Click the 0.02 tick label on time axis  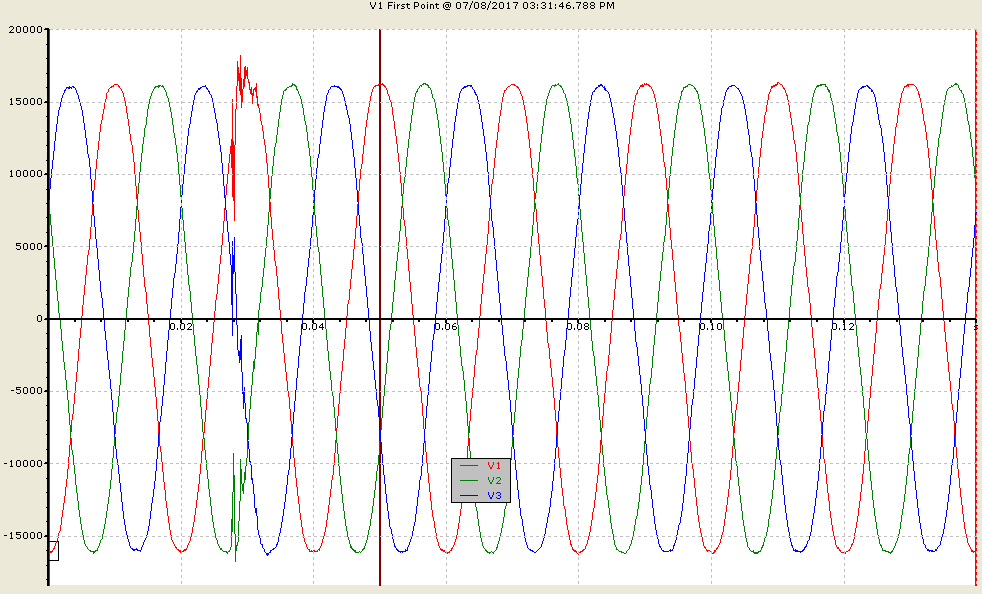click(180, 326)
